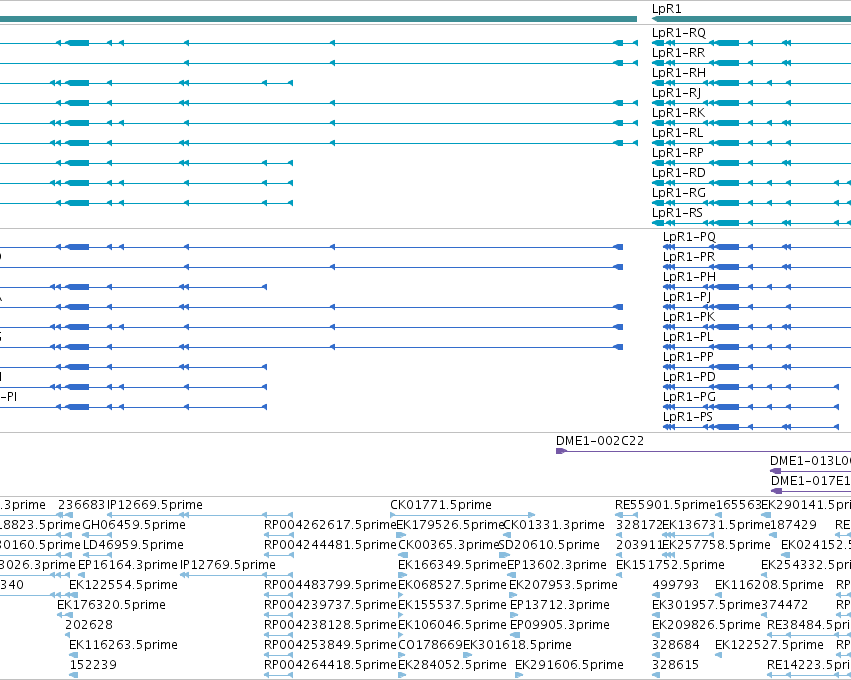
Task: Click the LpR1-RS transcript label
Action: pyautogui.click(x=677, y=213)
